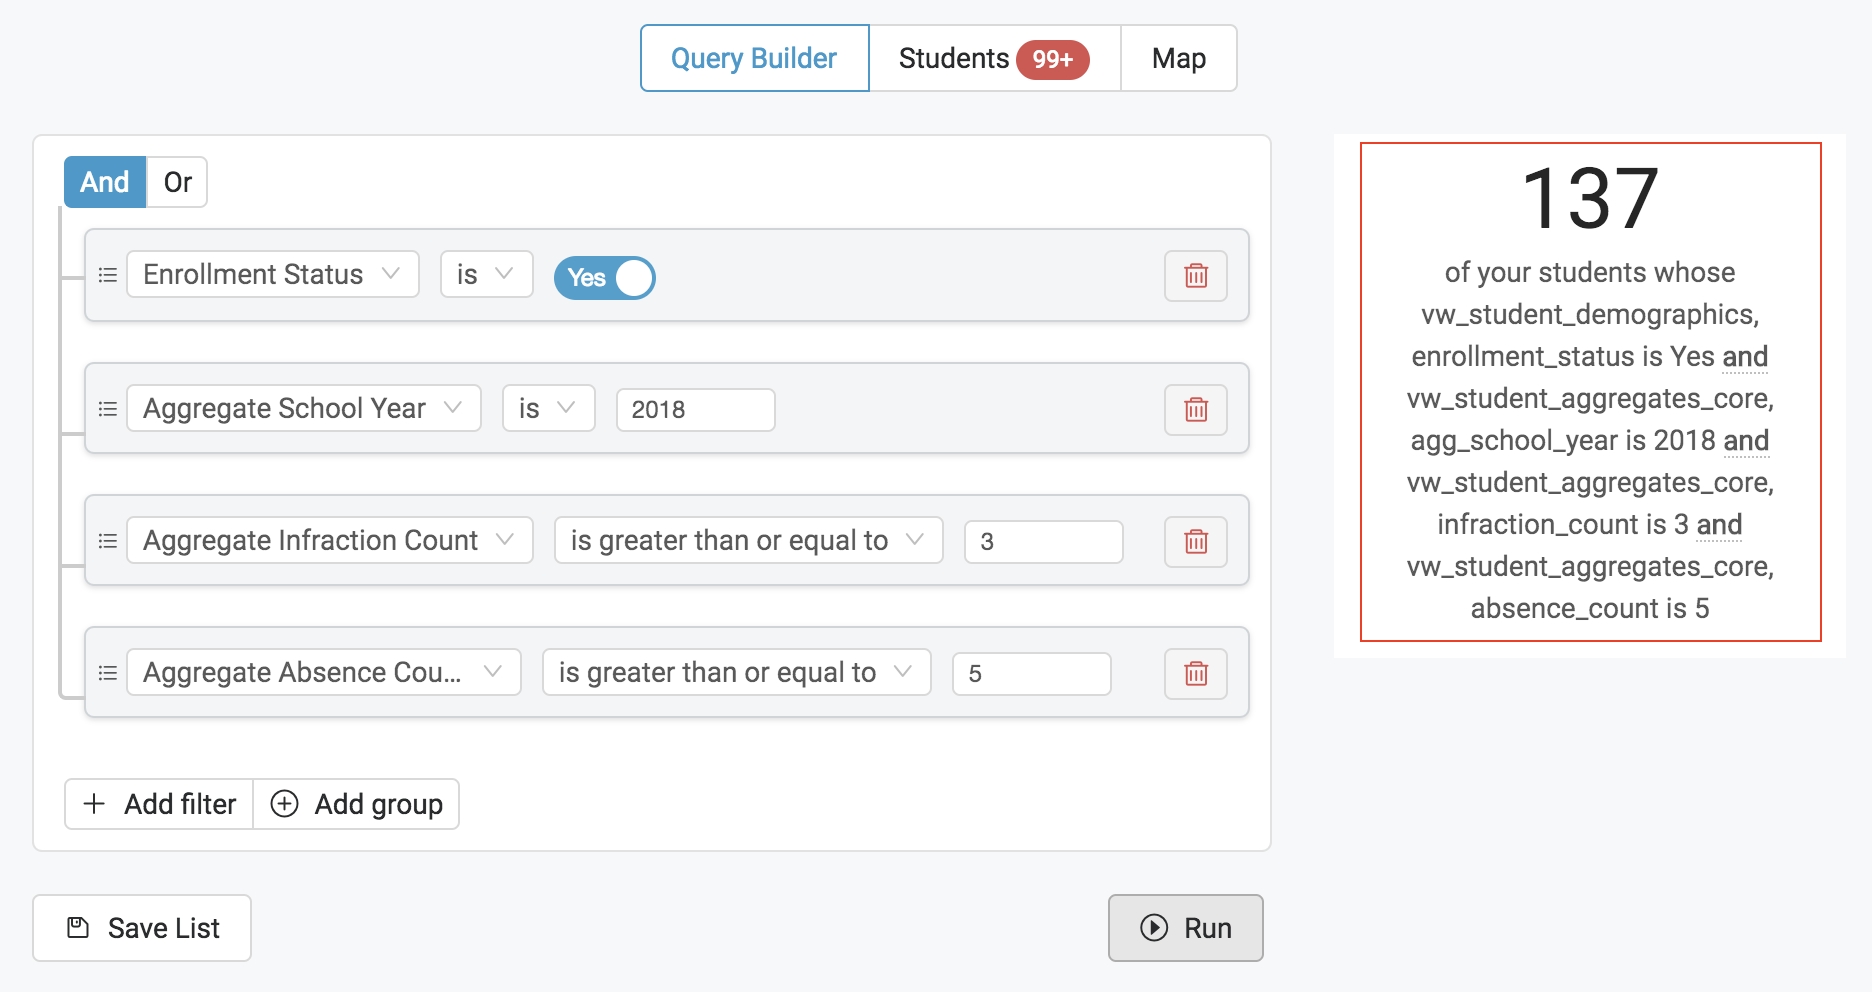The width and height of the screenshot is (1872, 992).
Task: Click the 2018 school year input
Action: 696,410
